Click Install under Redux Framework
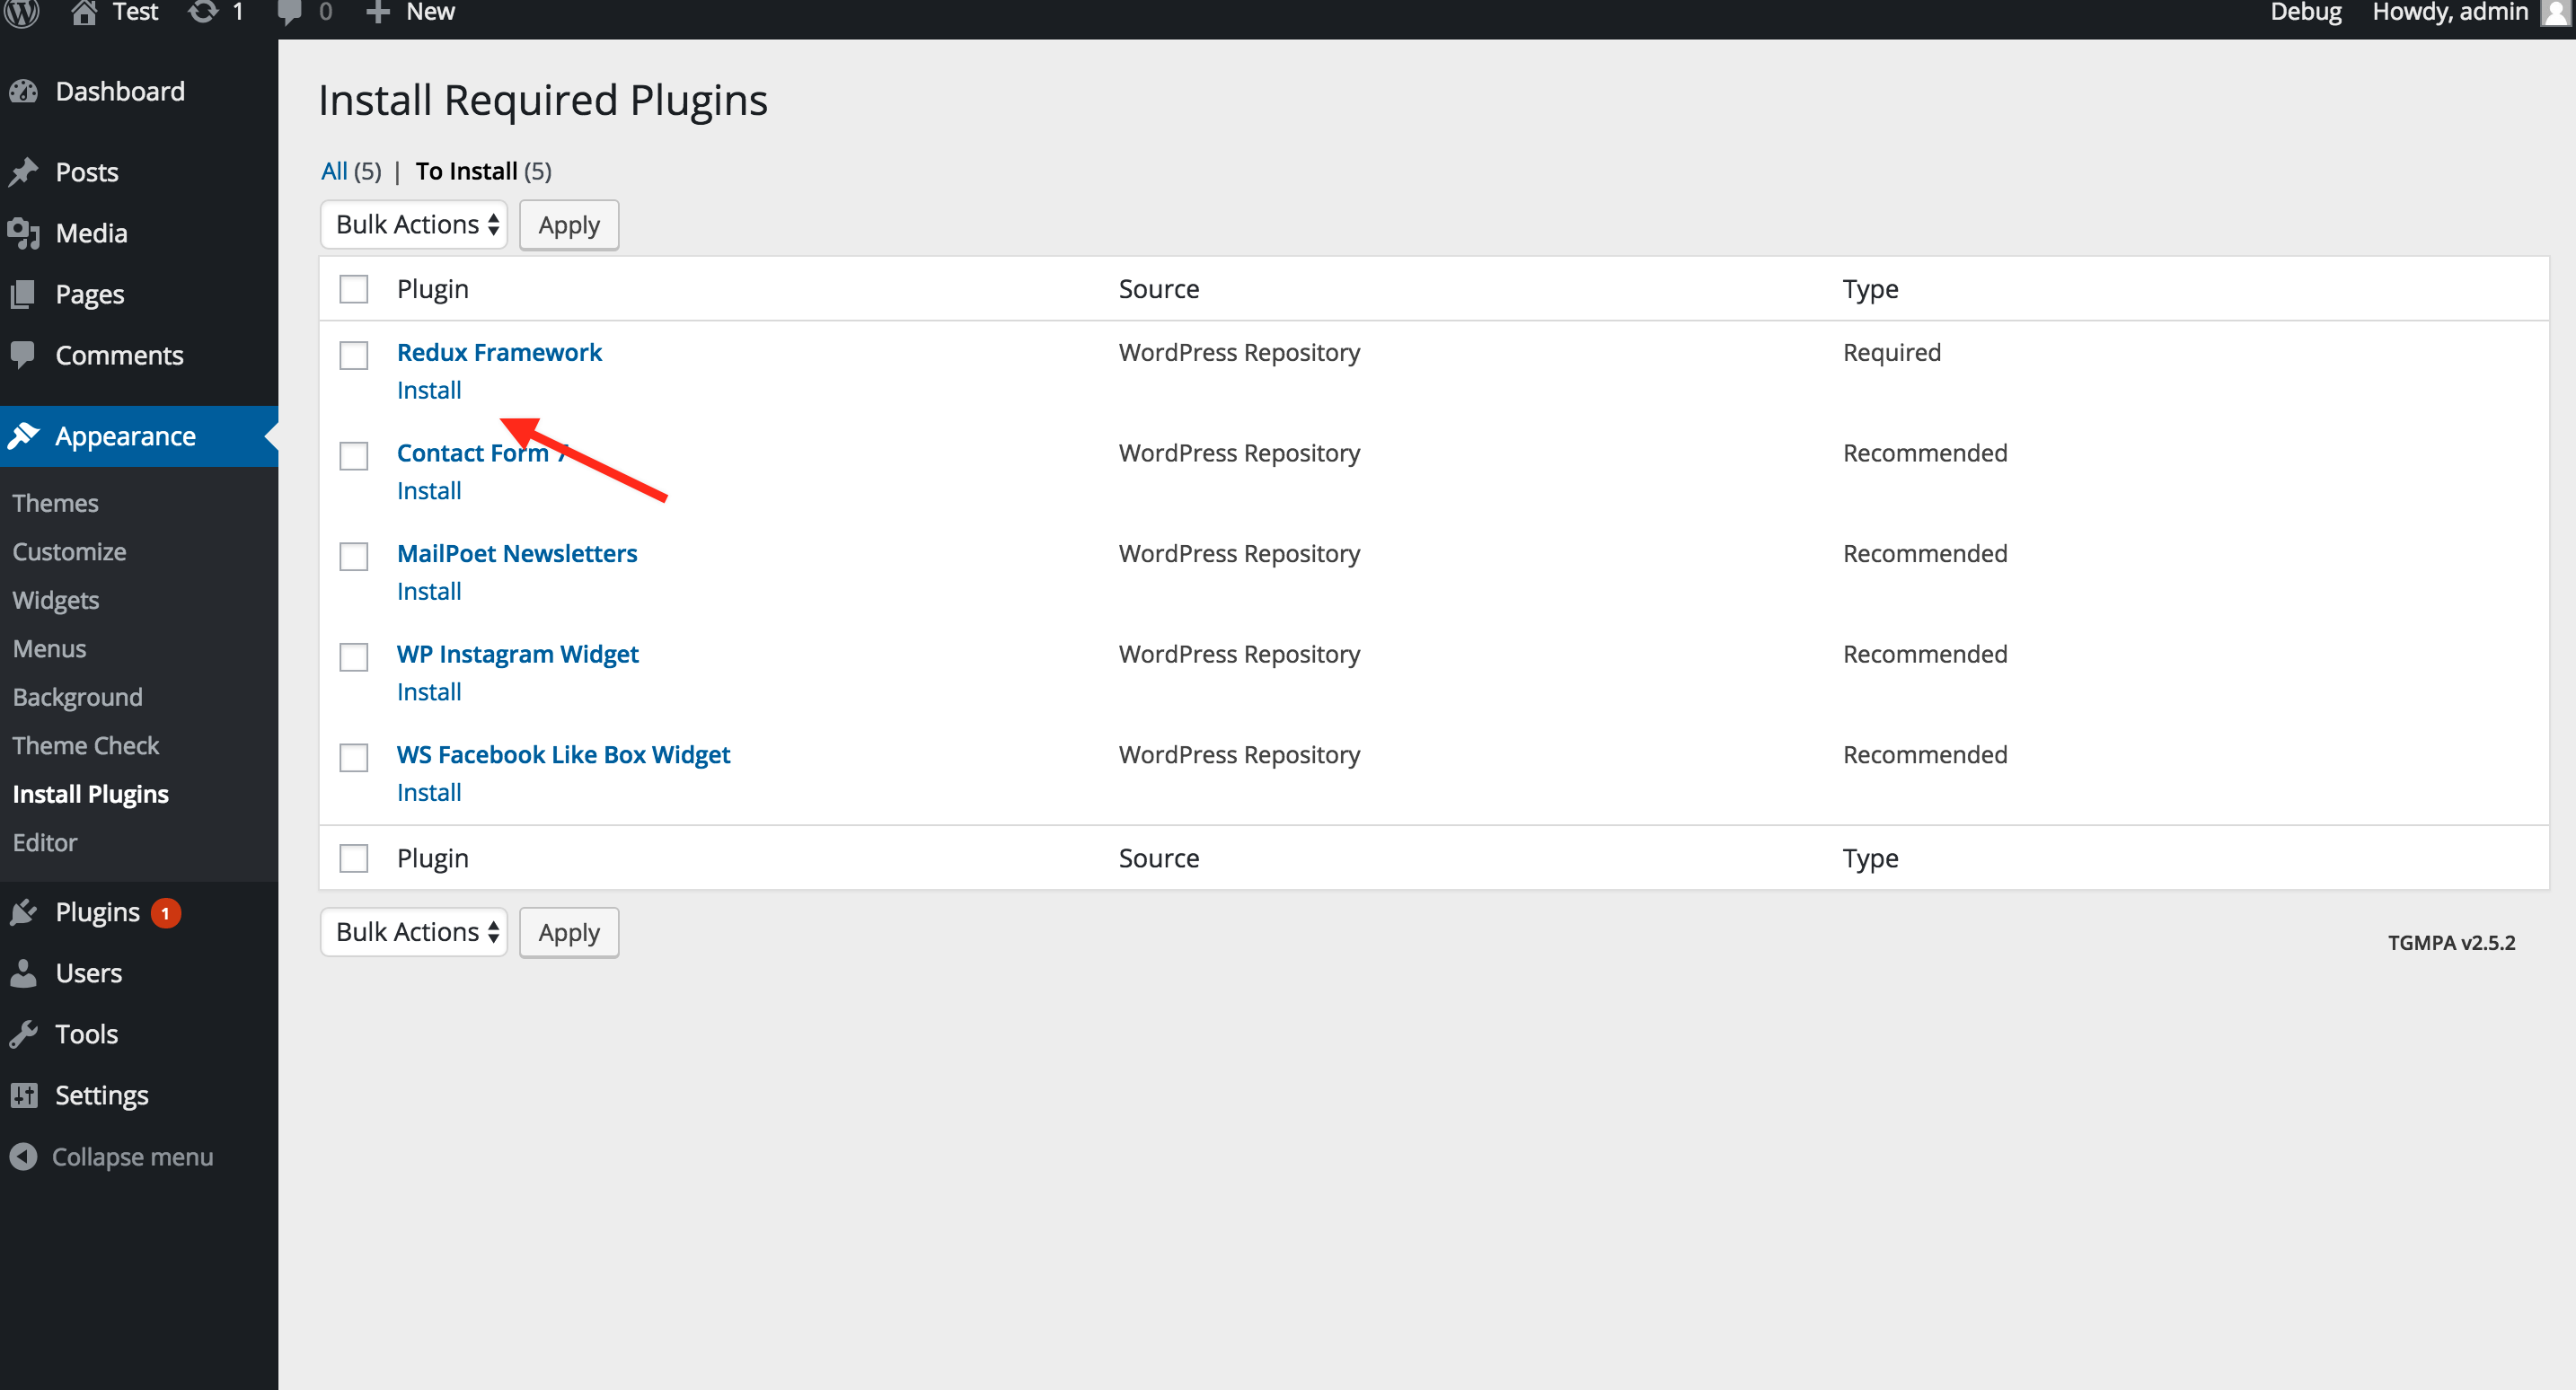This screenshot has width=2576, height=1390. (x=429, y=390)
